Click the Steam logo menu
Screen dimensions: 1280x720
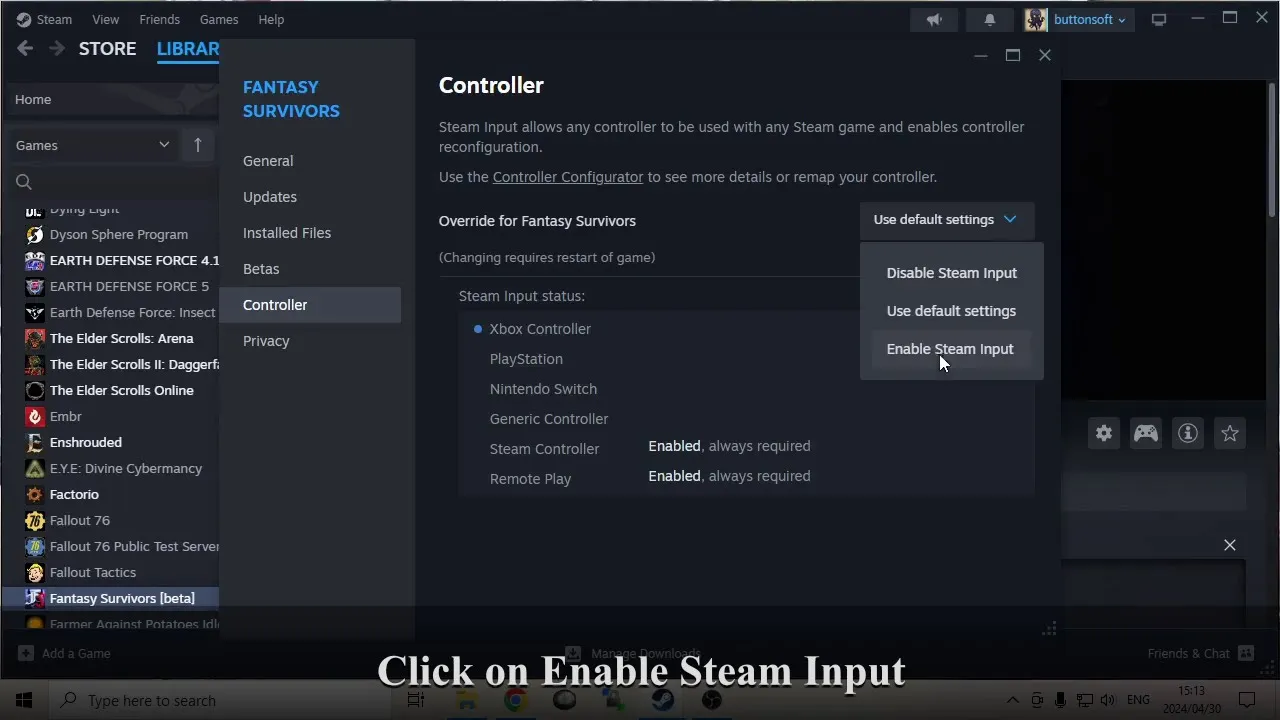(44, 19)
